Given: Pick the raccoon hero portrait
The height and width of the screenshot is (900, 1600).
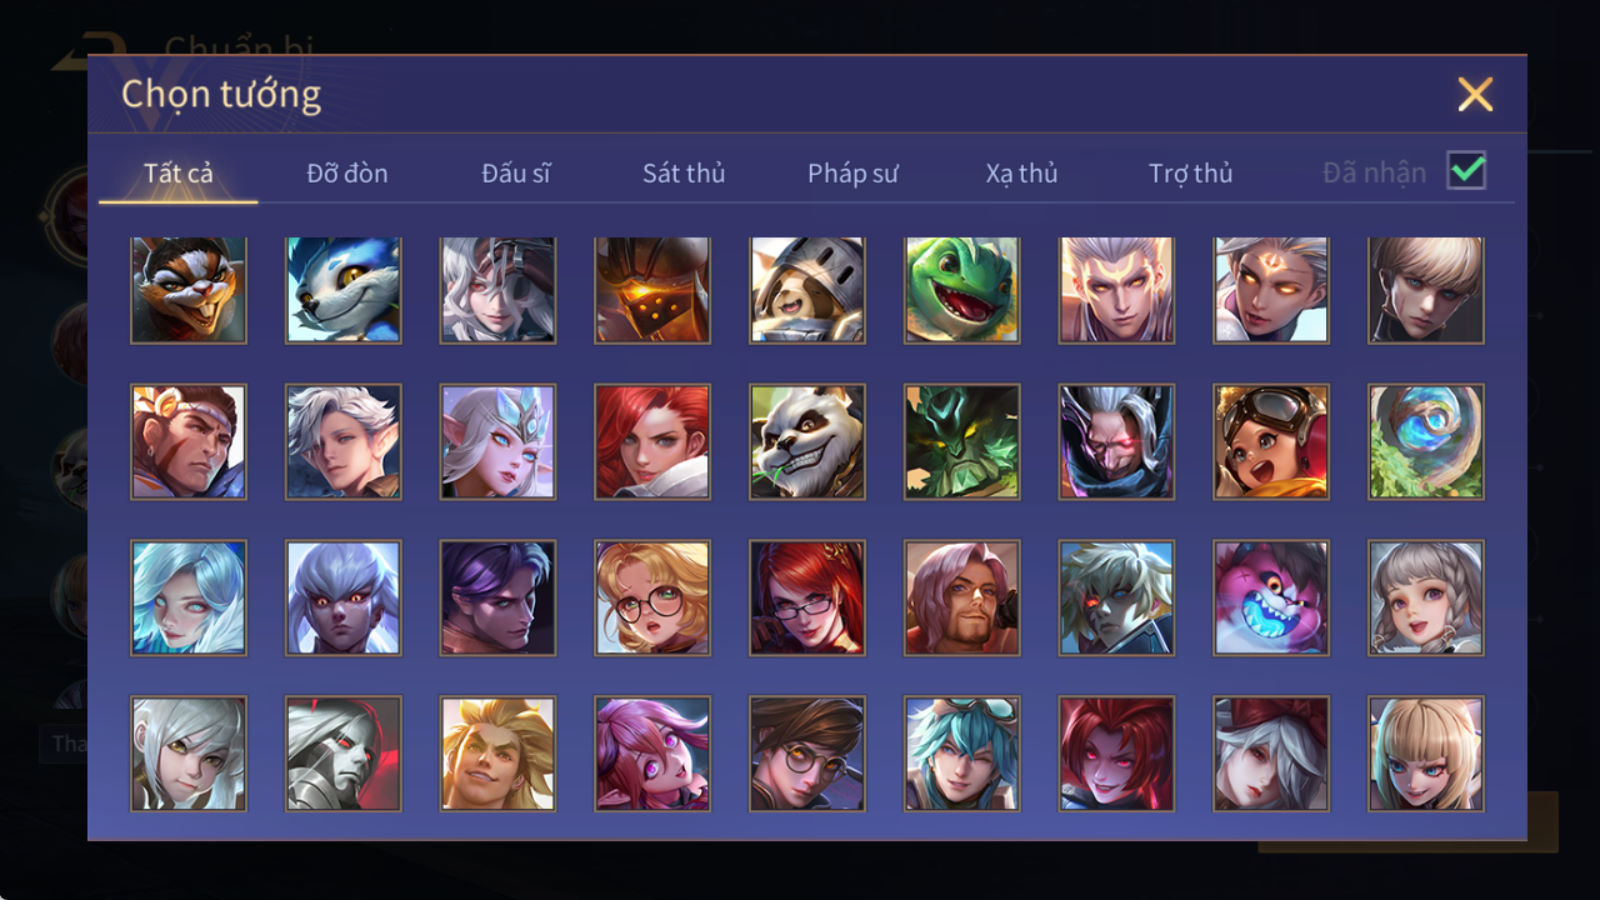Looking at the screenshot, I should point(188,290).
